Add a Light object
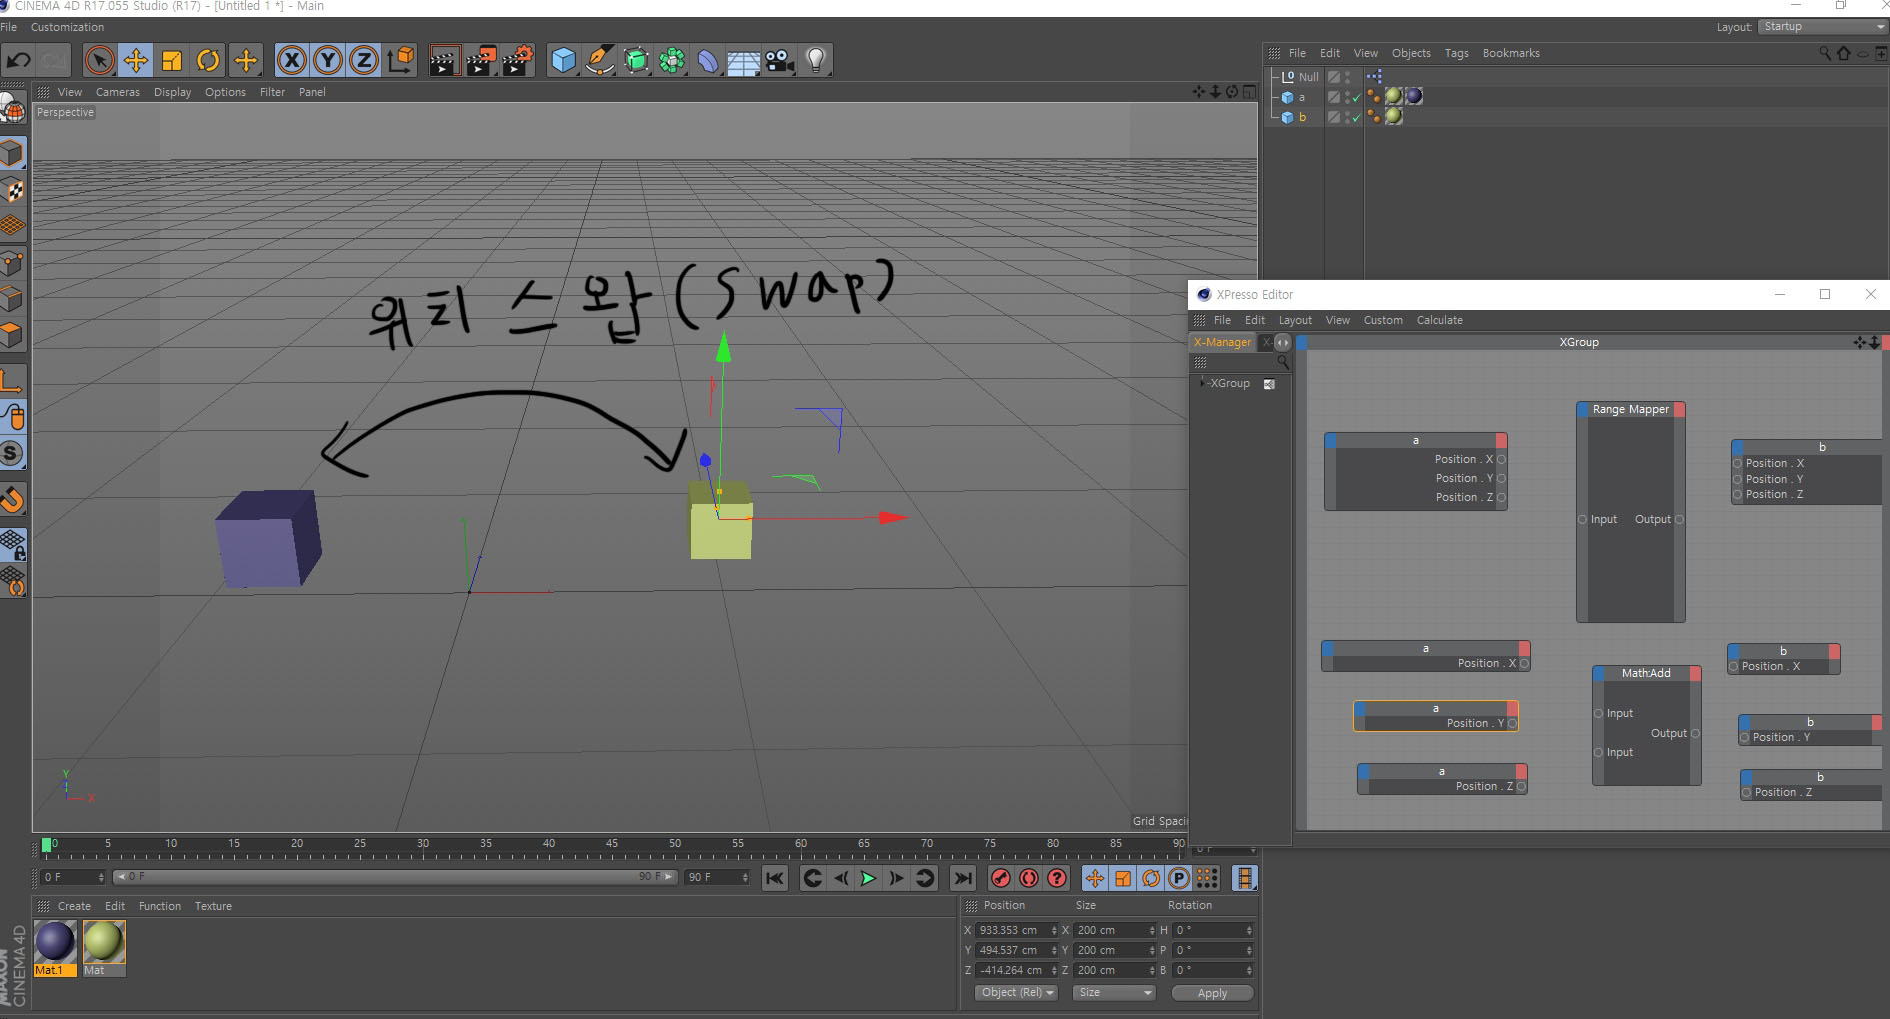Viewport: 1890px width, 1019px height. point(816,61)
